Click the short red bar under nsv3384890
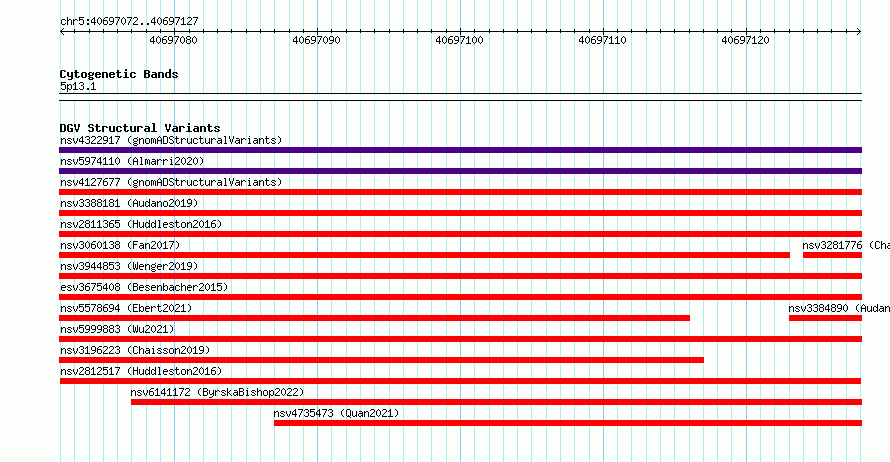Image resolution: width=890 pixels, height=462 pixels. (x=825, y=318)
